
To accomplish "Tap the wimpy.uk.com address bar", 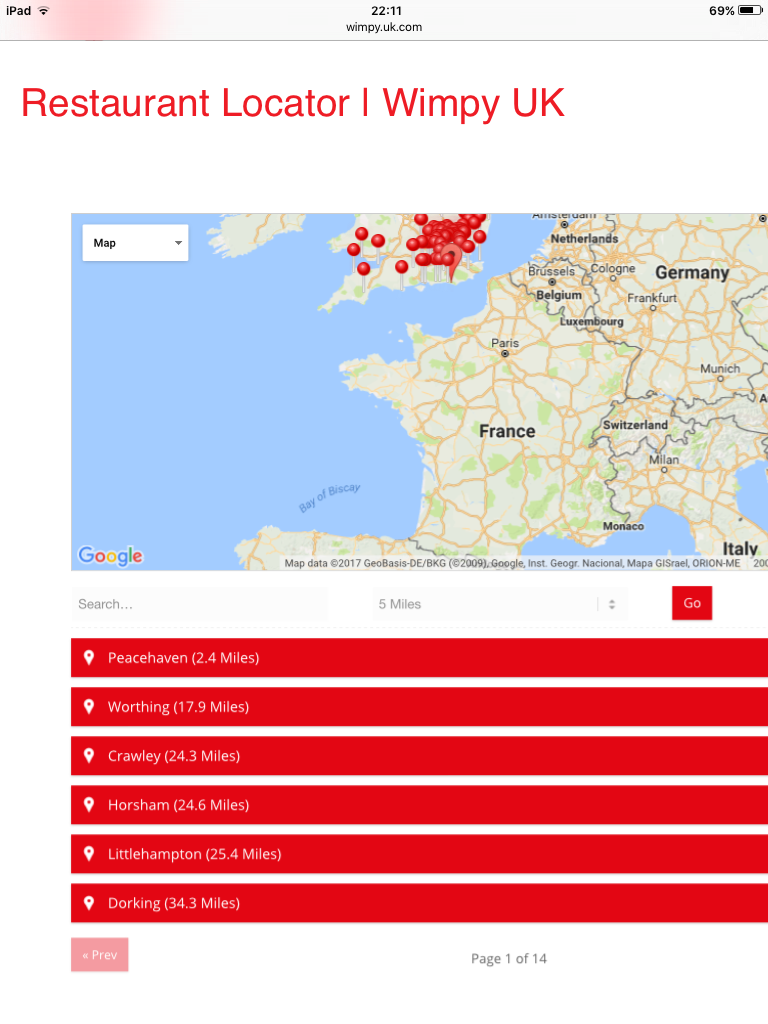I will pyautogui.click(x=384, y=27).
